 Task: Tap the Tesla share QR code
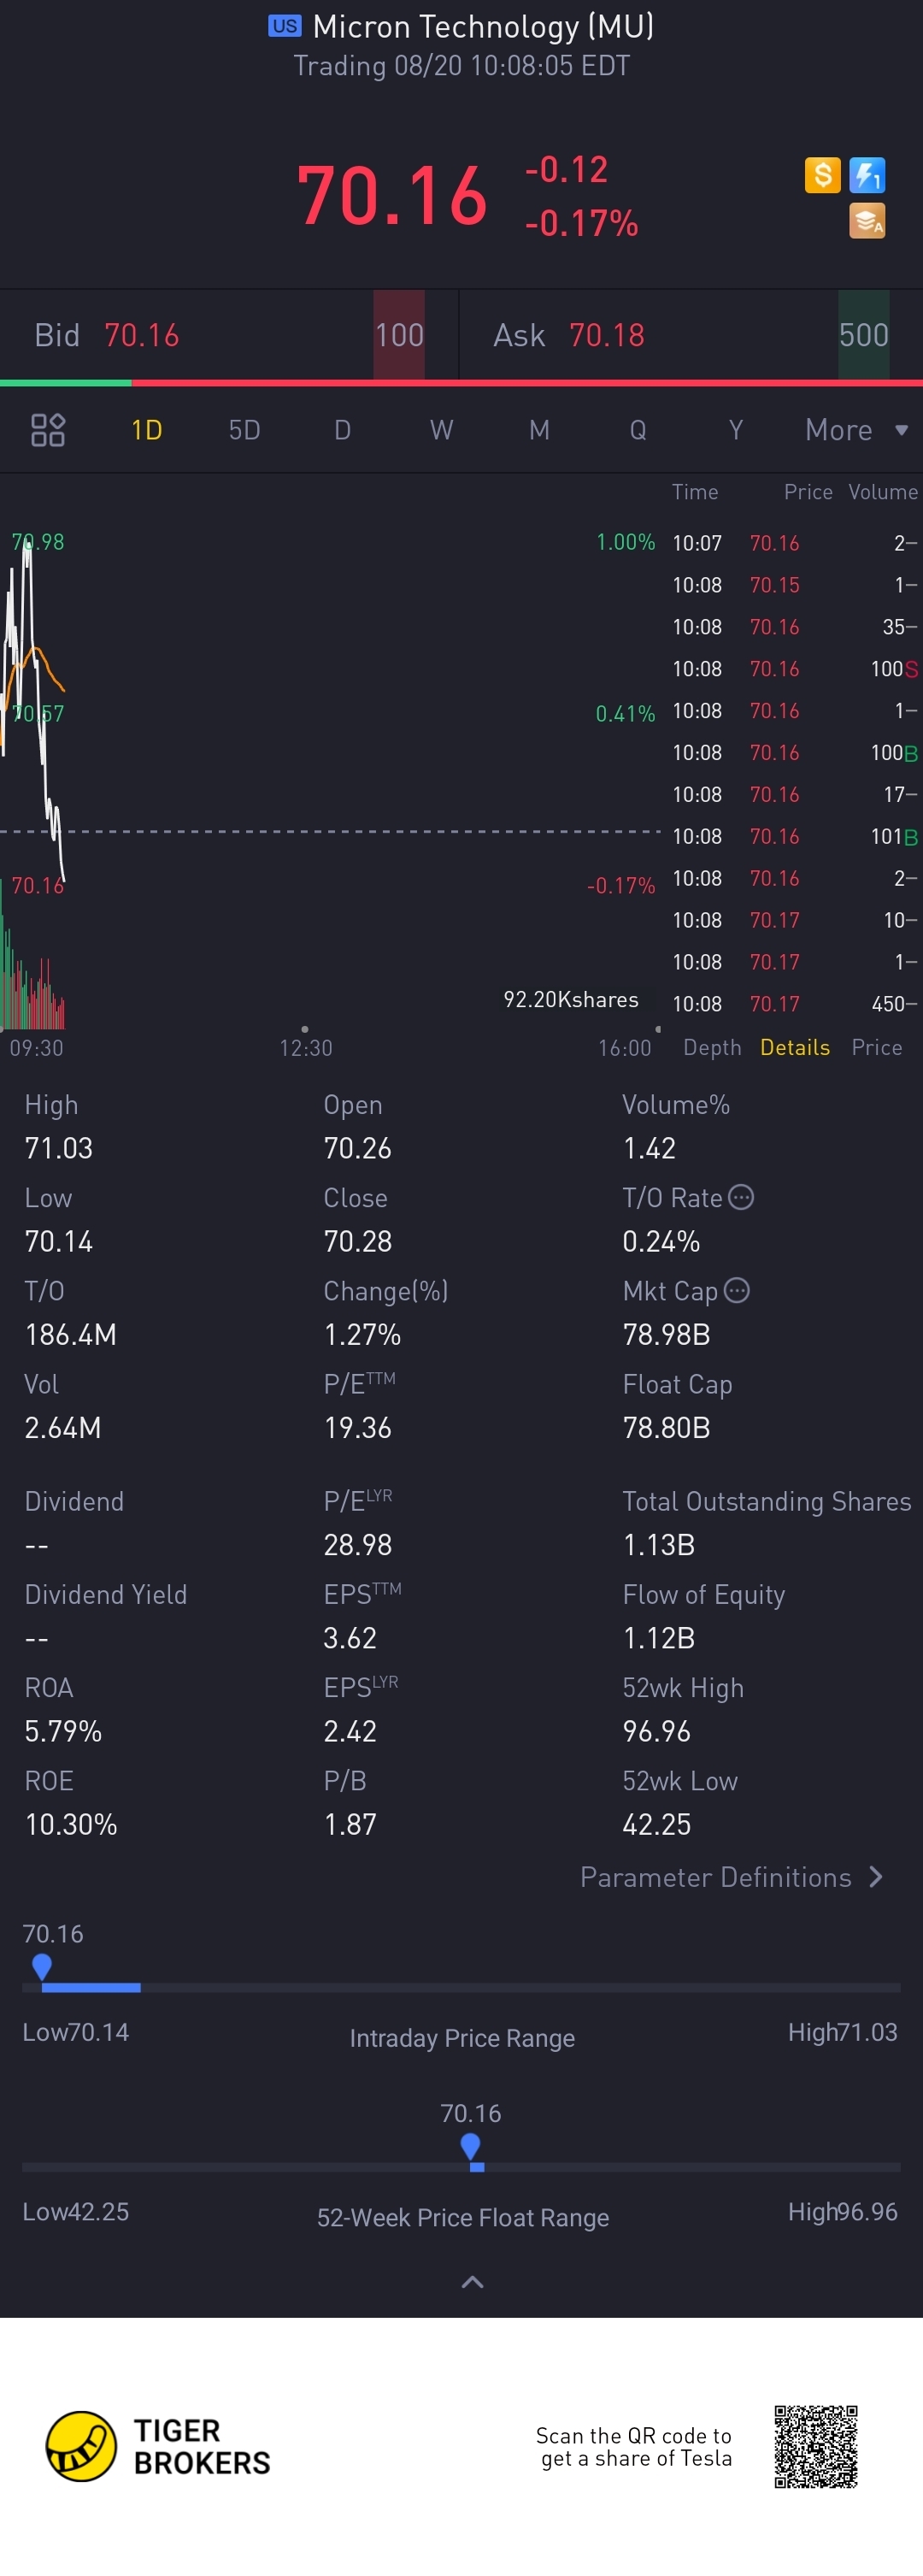(x=815, y=2446)
